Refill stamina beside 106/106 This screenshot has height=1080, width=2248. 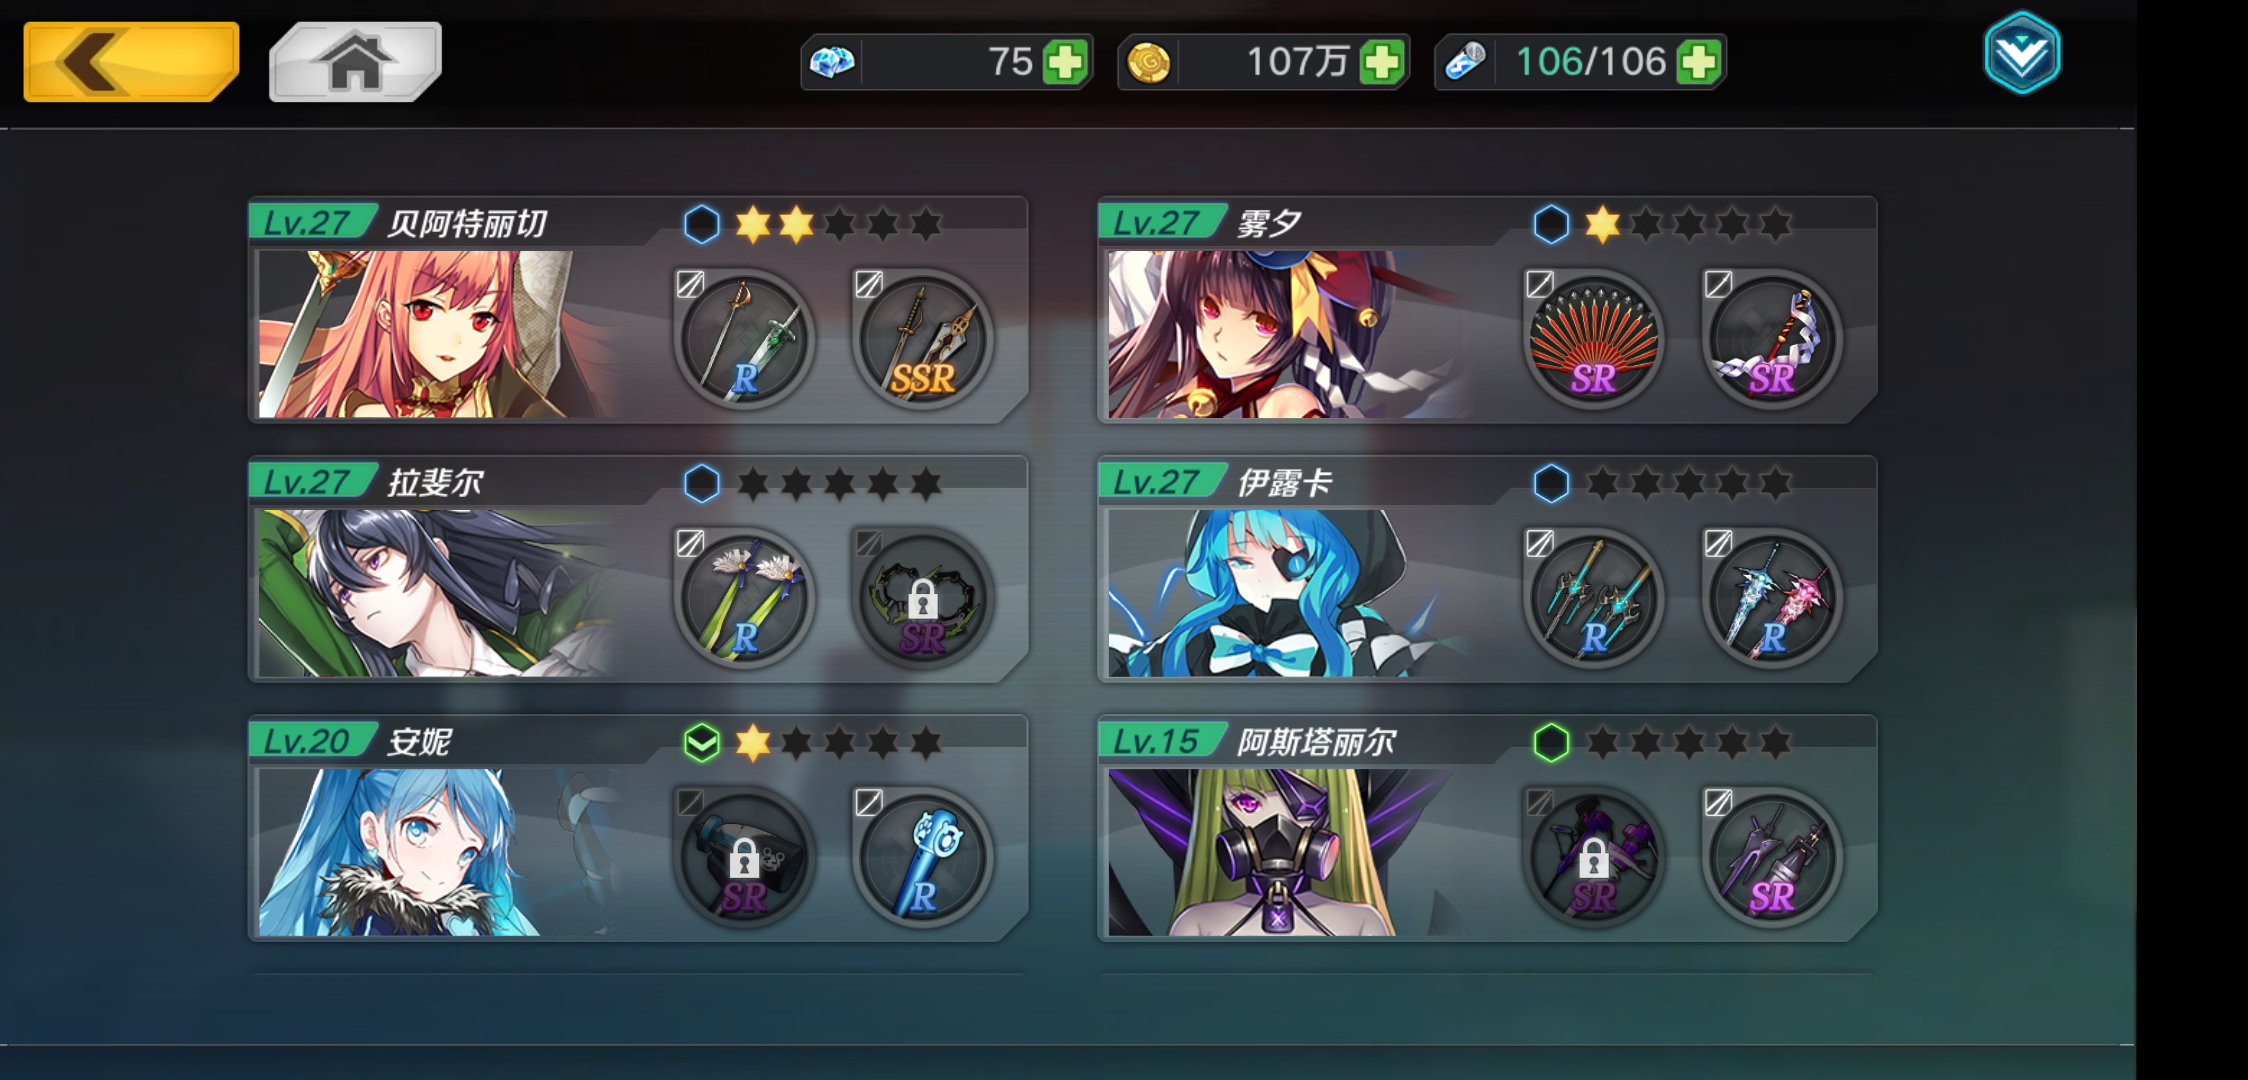(1698, 63)
